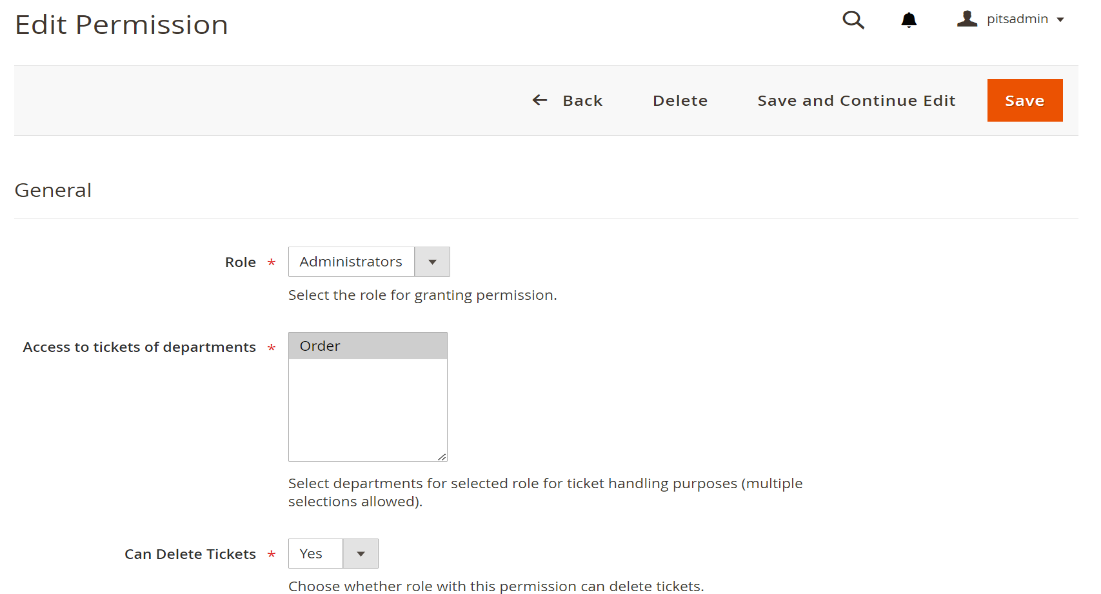This screenshot has width=1101, height=594.
Task: Click the left arrow icon beside Back
Action: (540, 100)
